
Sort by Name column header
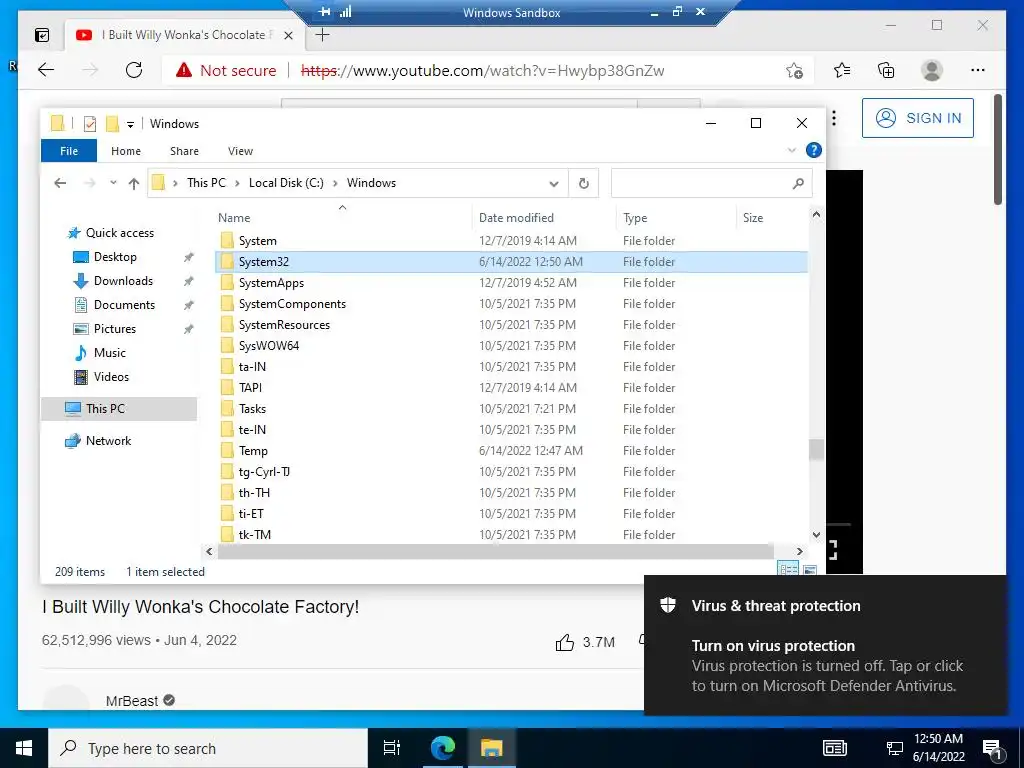coord(343,218)
